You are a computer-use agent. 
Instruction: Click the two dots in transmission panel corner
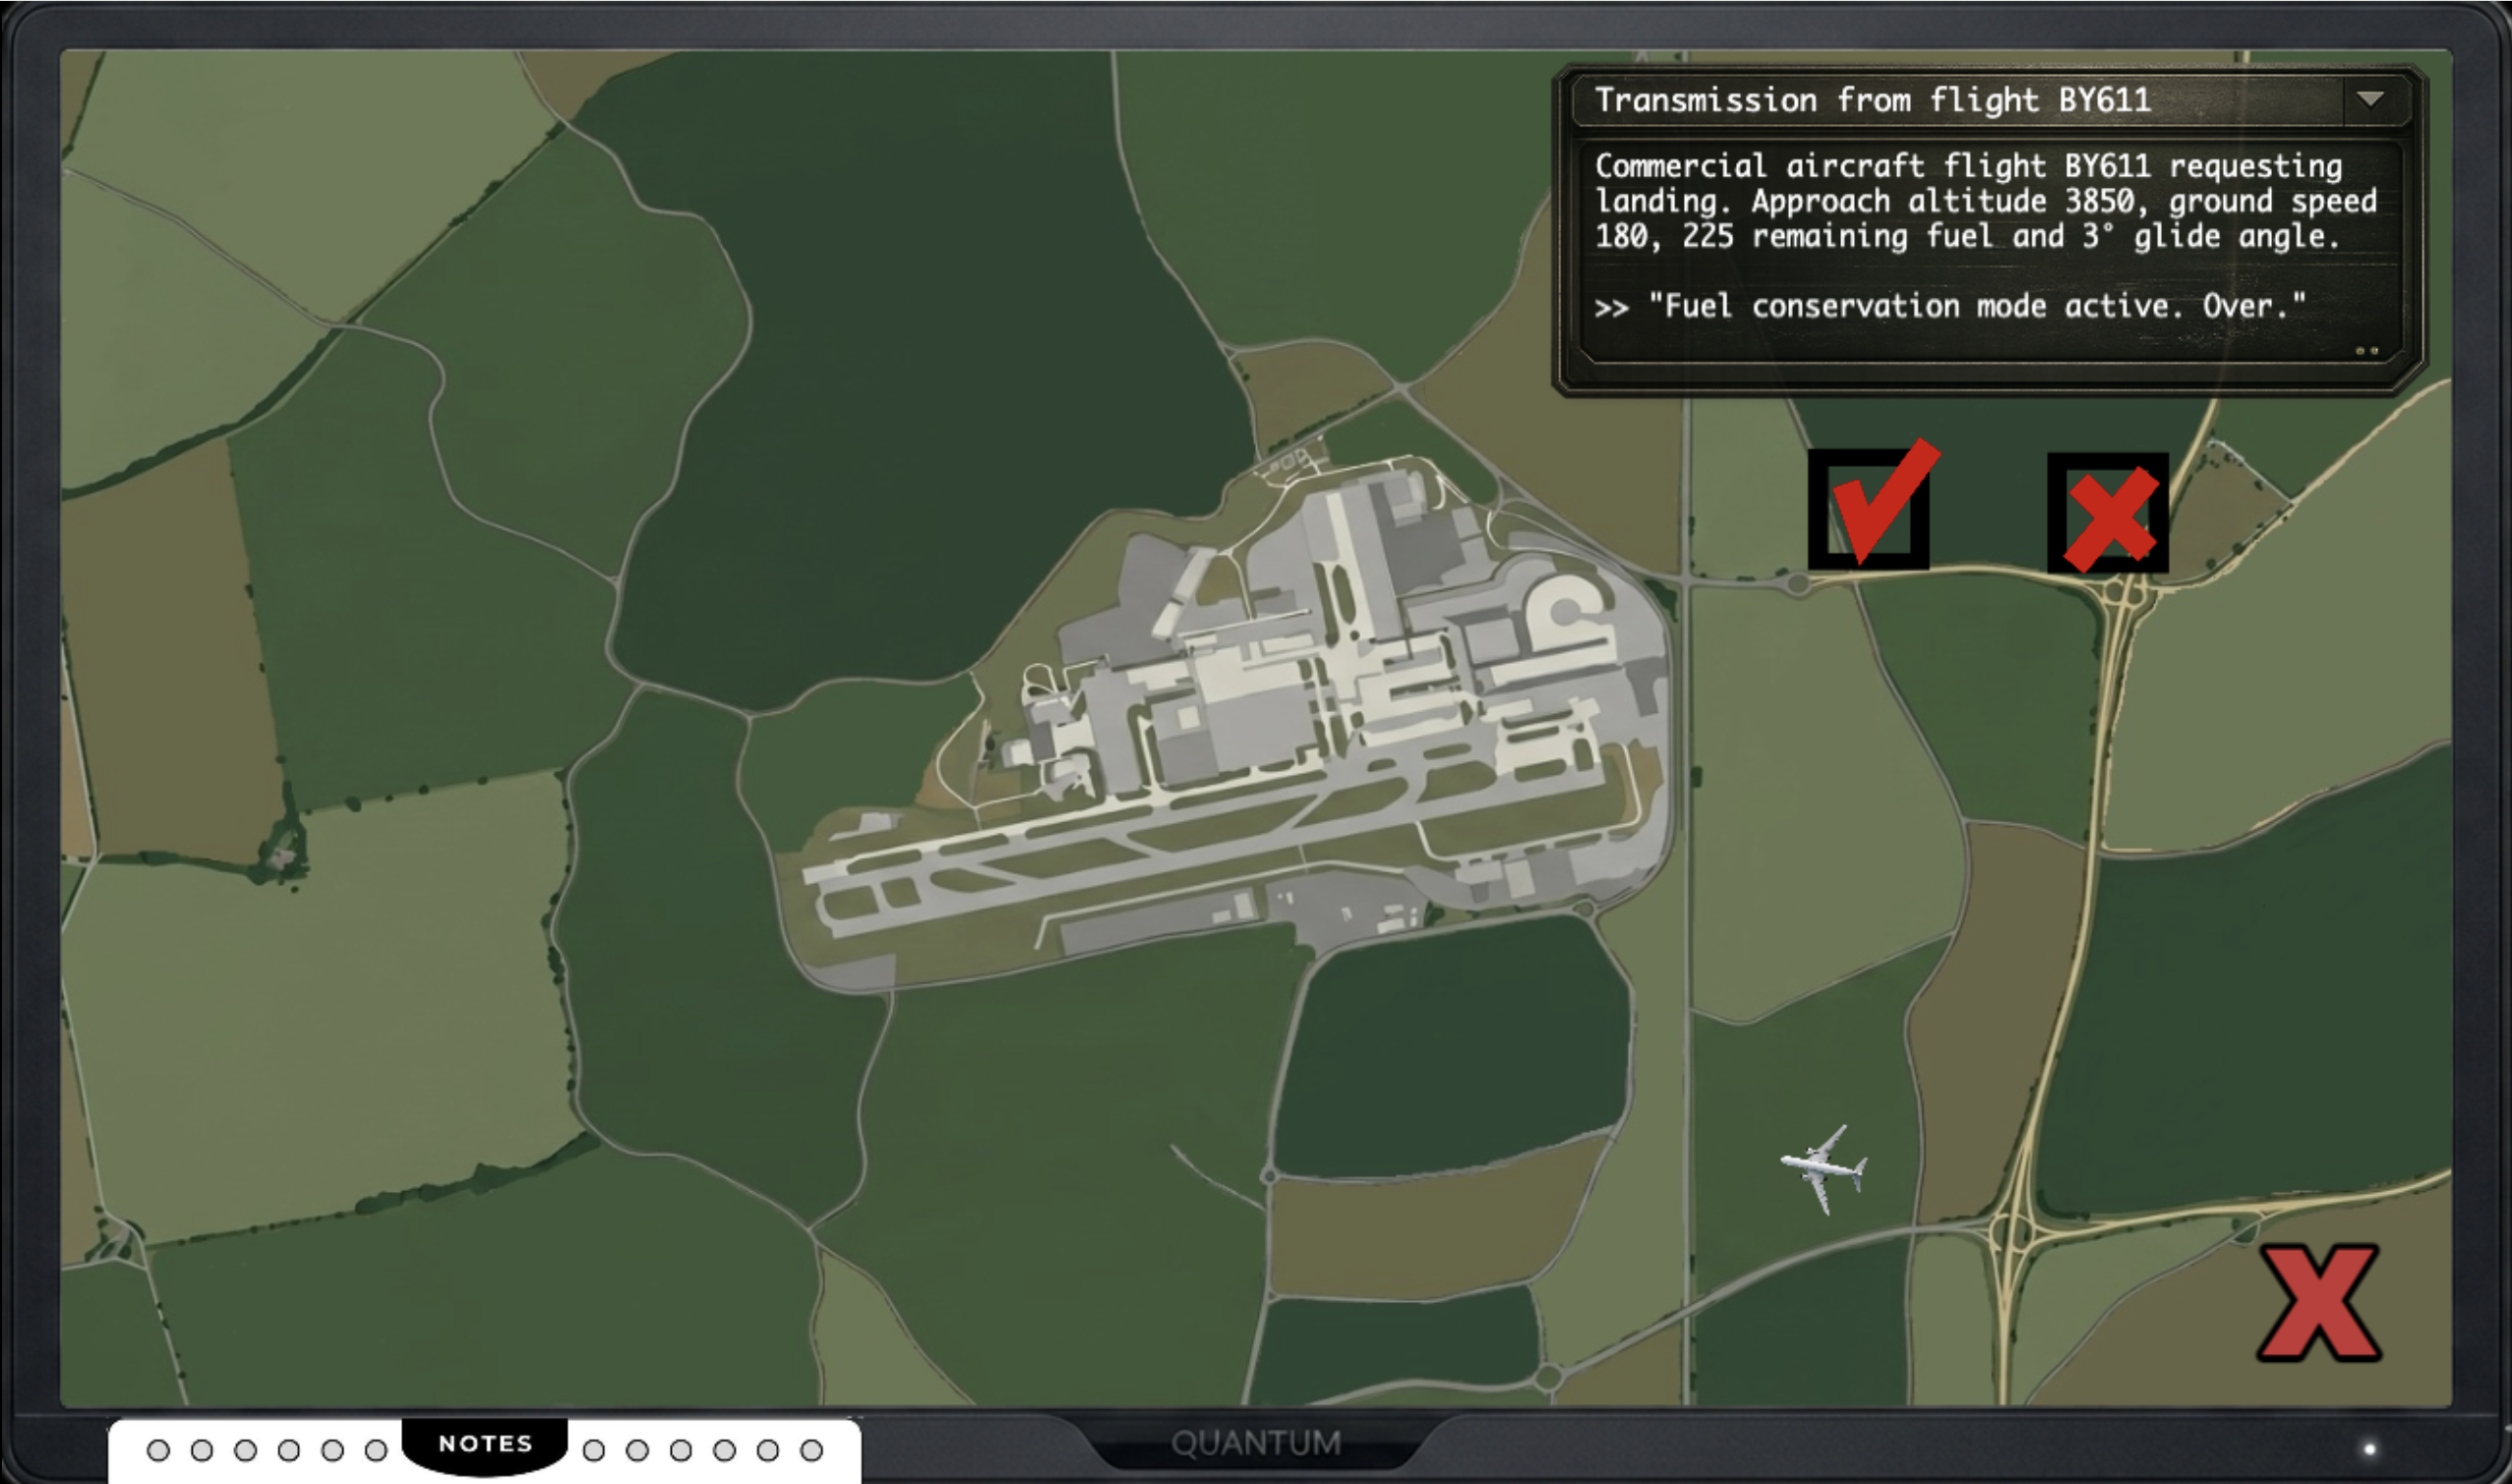coord(2366,351)
